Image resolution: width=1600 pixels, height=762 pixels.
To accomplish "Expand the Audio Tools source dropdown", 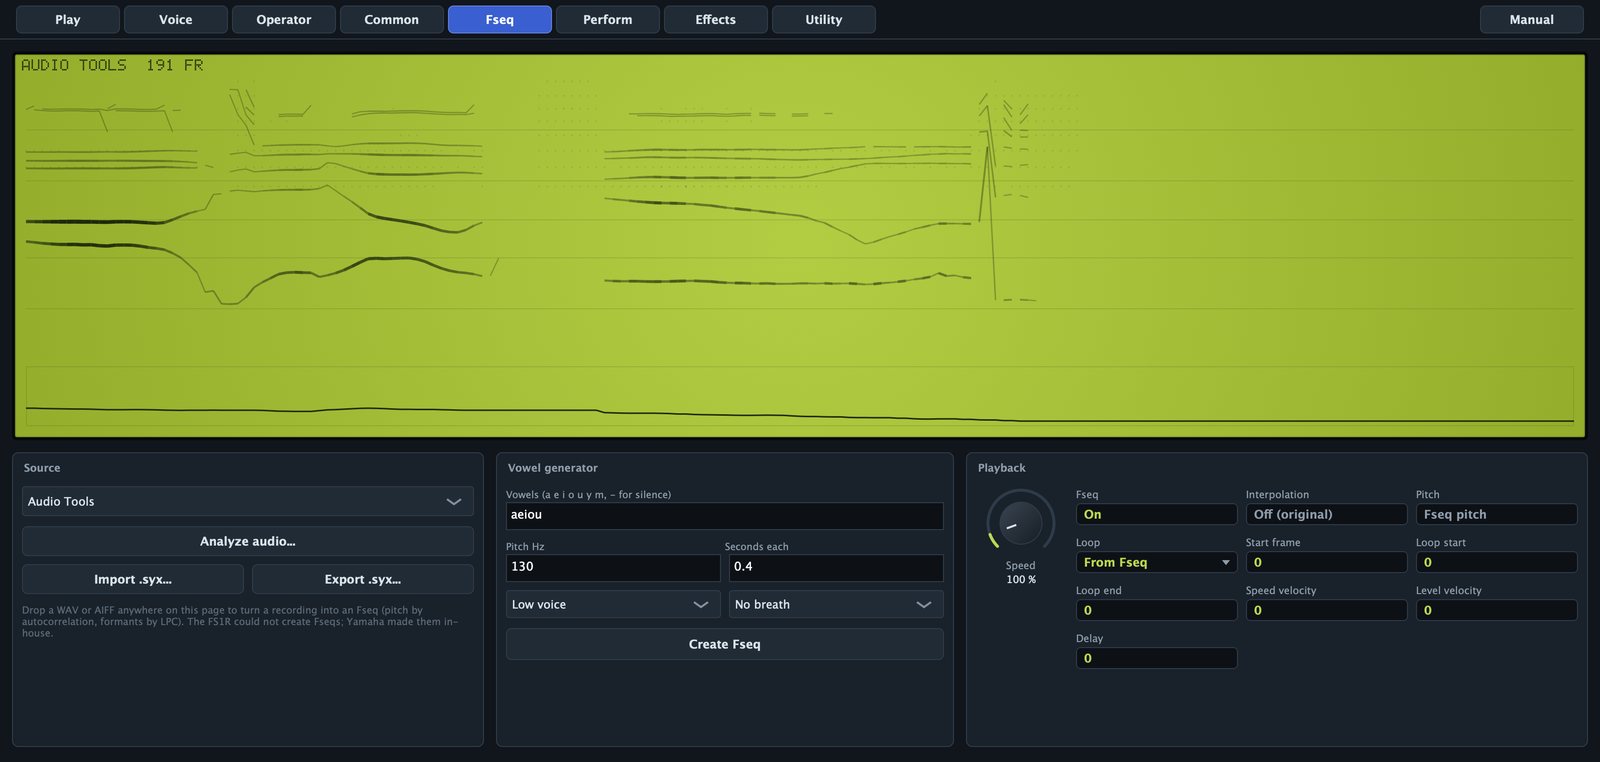I will (x=248, y=501).
